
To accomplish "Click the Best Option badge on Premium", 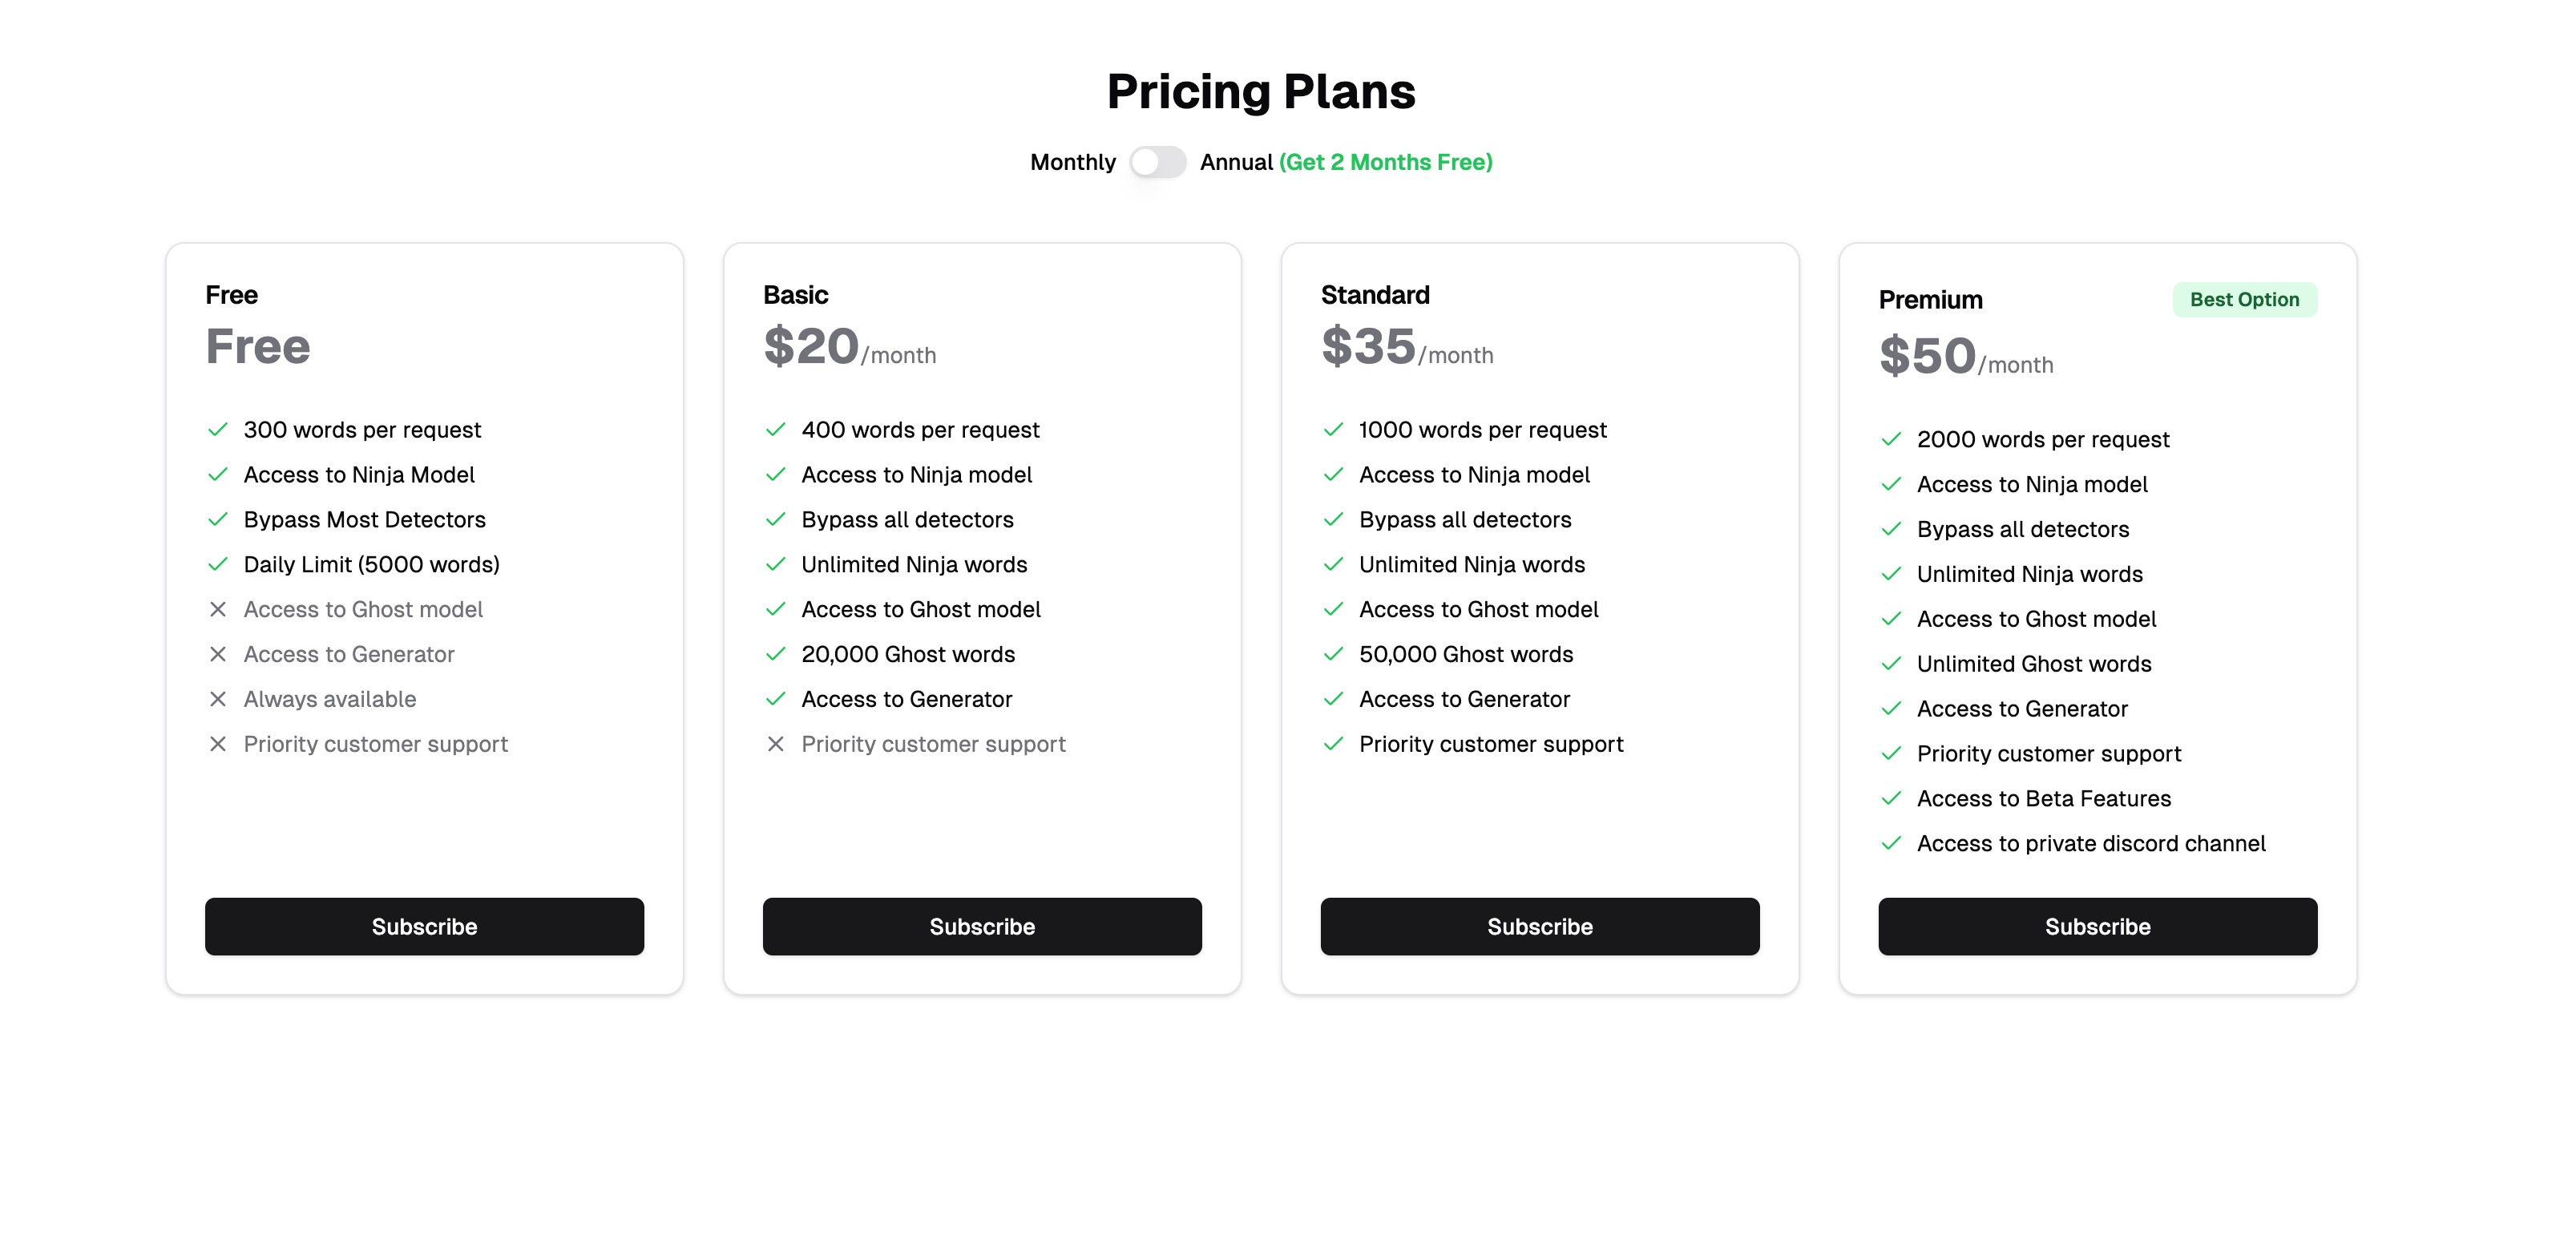I will click(x=2243, y=299).
